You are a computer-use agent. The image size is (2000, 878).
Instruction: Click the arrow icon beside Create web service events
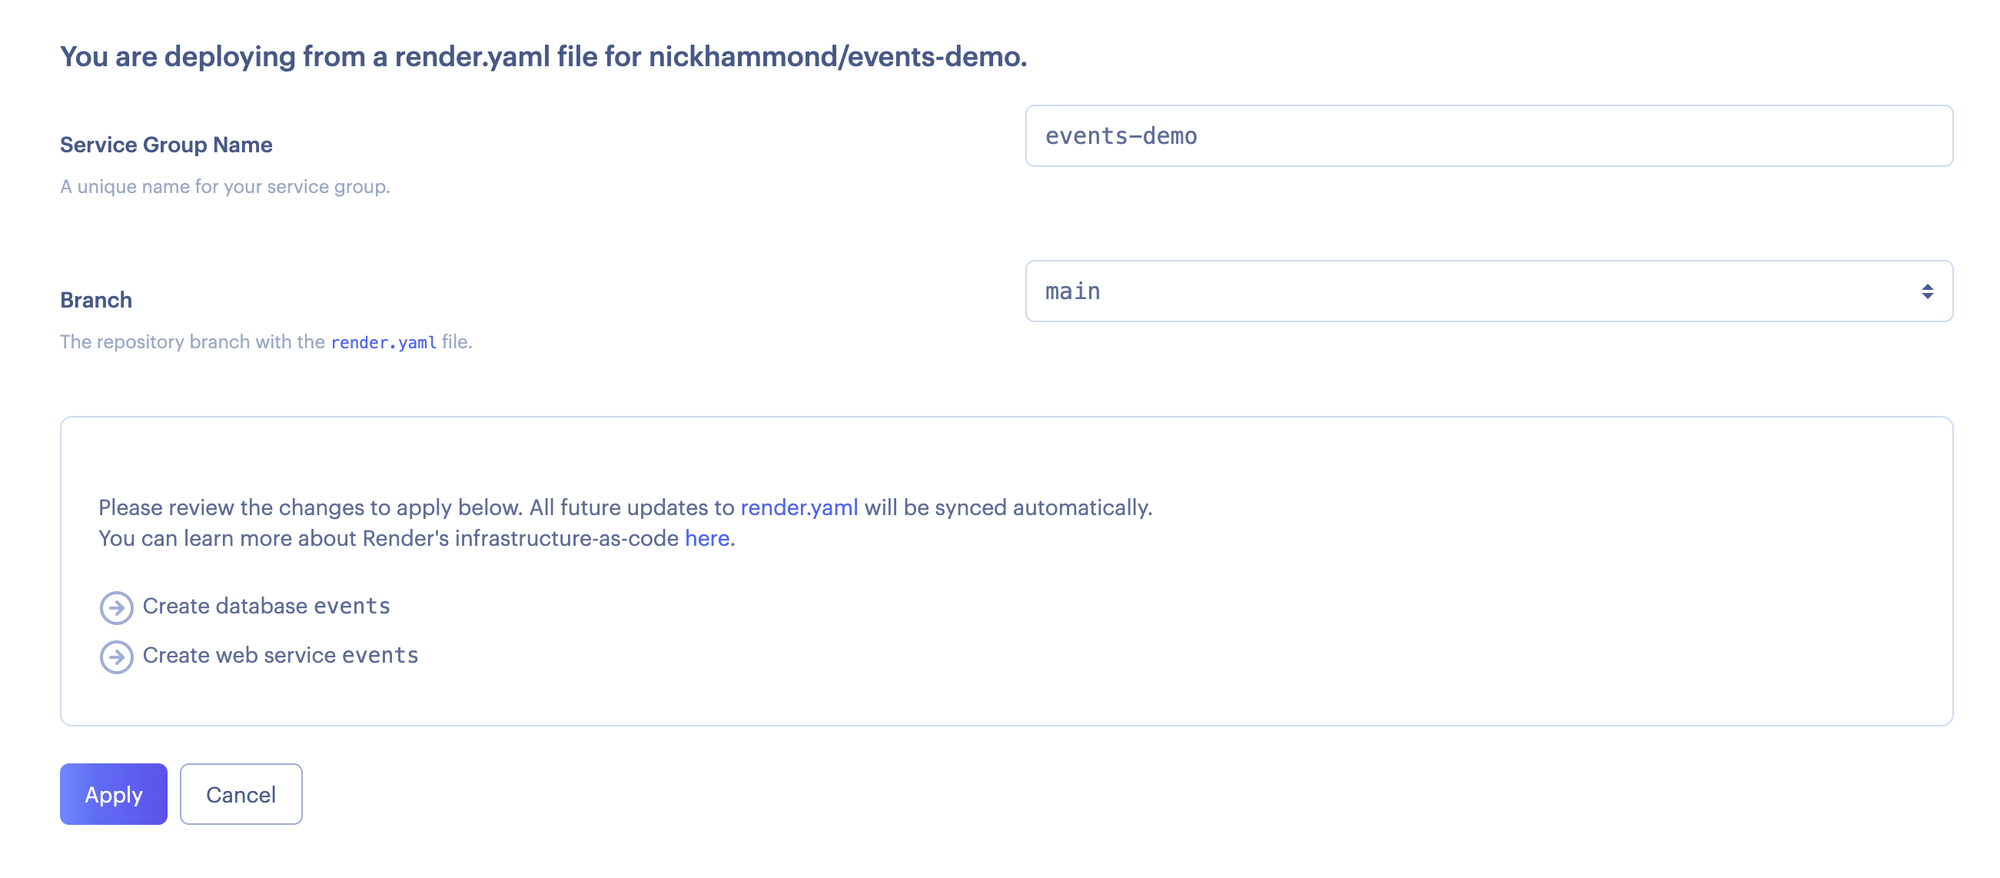[x=116, y=656]
